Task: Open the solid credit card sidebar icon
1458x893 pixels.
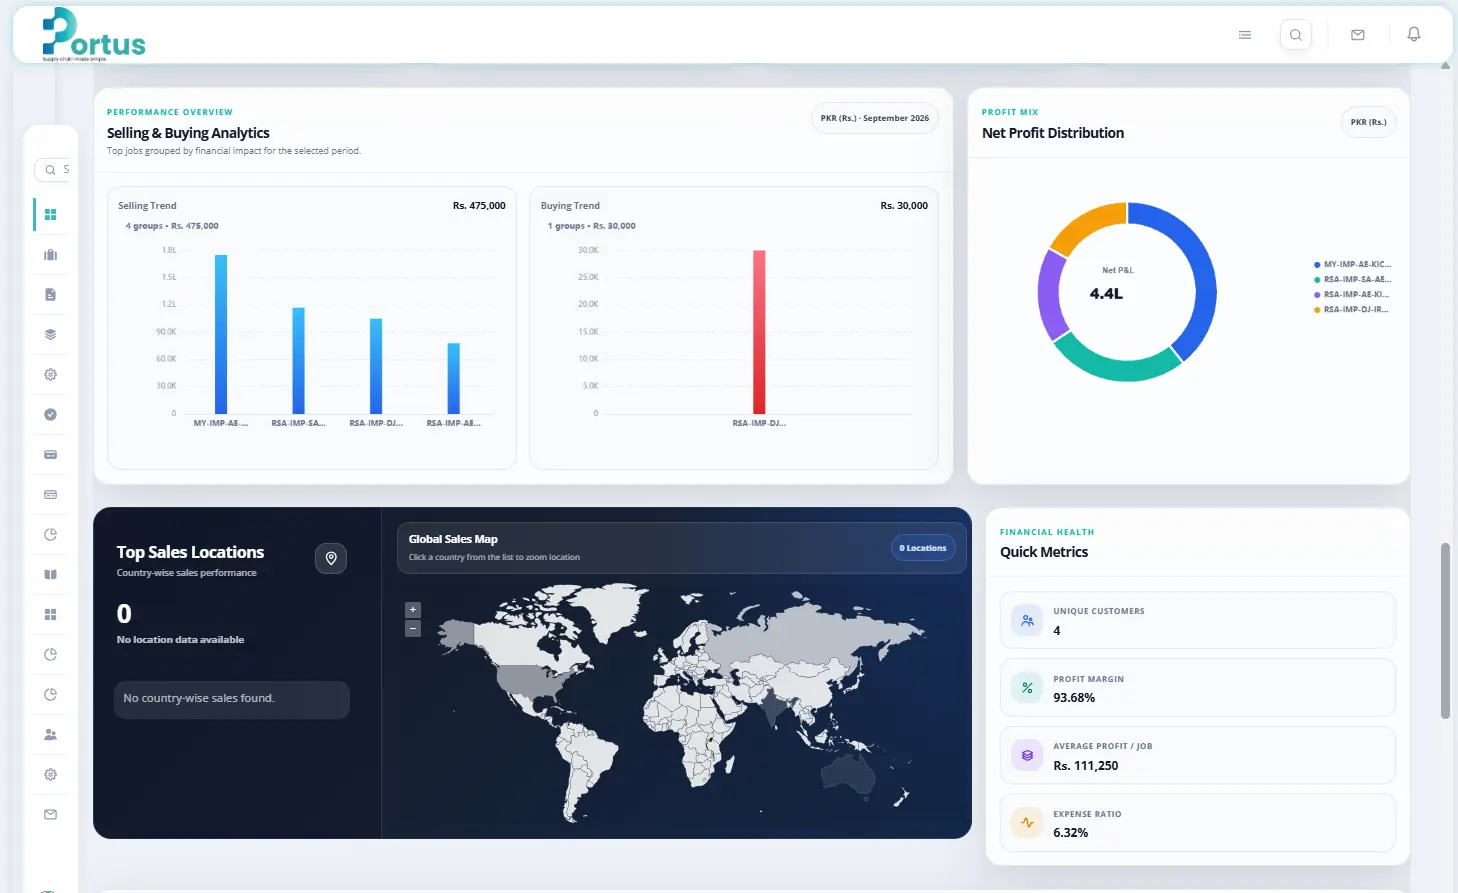Action: pos(51,454)
